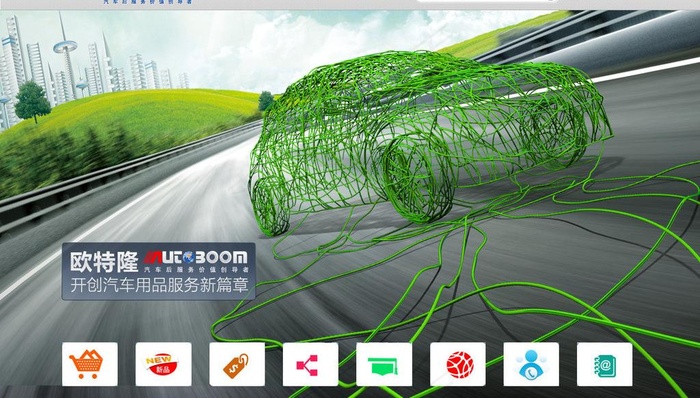Click the blue tagline text in the header
The width and height of the screenshot is (700, 398).
pyautogui.click(x=147, y=2)
